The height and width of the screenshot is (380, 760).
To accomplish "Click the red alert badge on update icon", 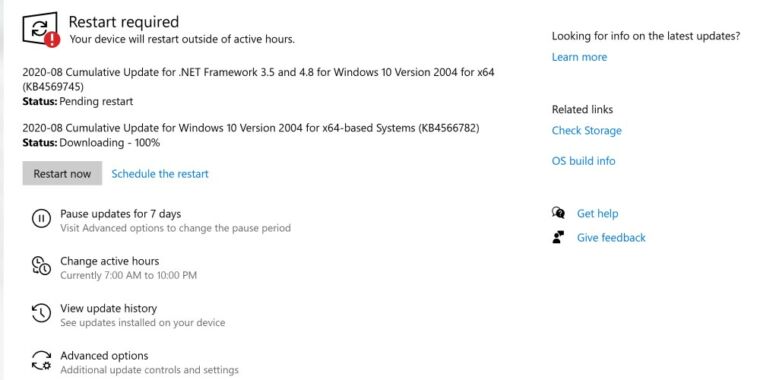I will click(x=52, y=39).
